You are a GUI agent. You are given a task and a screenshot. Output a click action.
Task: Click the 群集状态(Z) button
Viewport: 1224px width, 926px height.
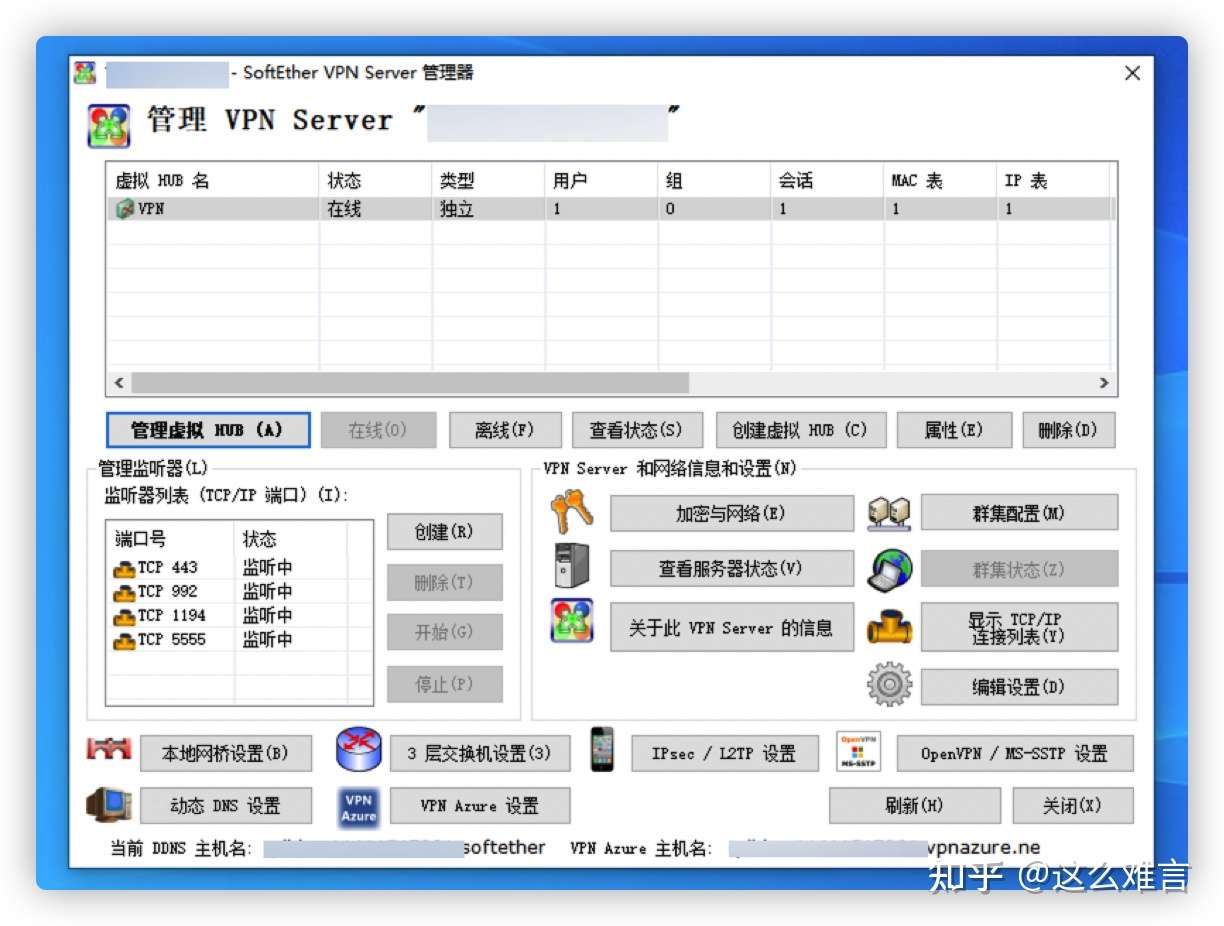1019,569
